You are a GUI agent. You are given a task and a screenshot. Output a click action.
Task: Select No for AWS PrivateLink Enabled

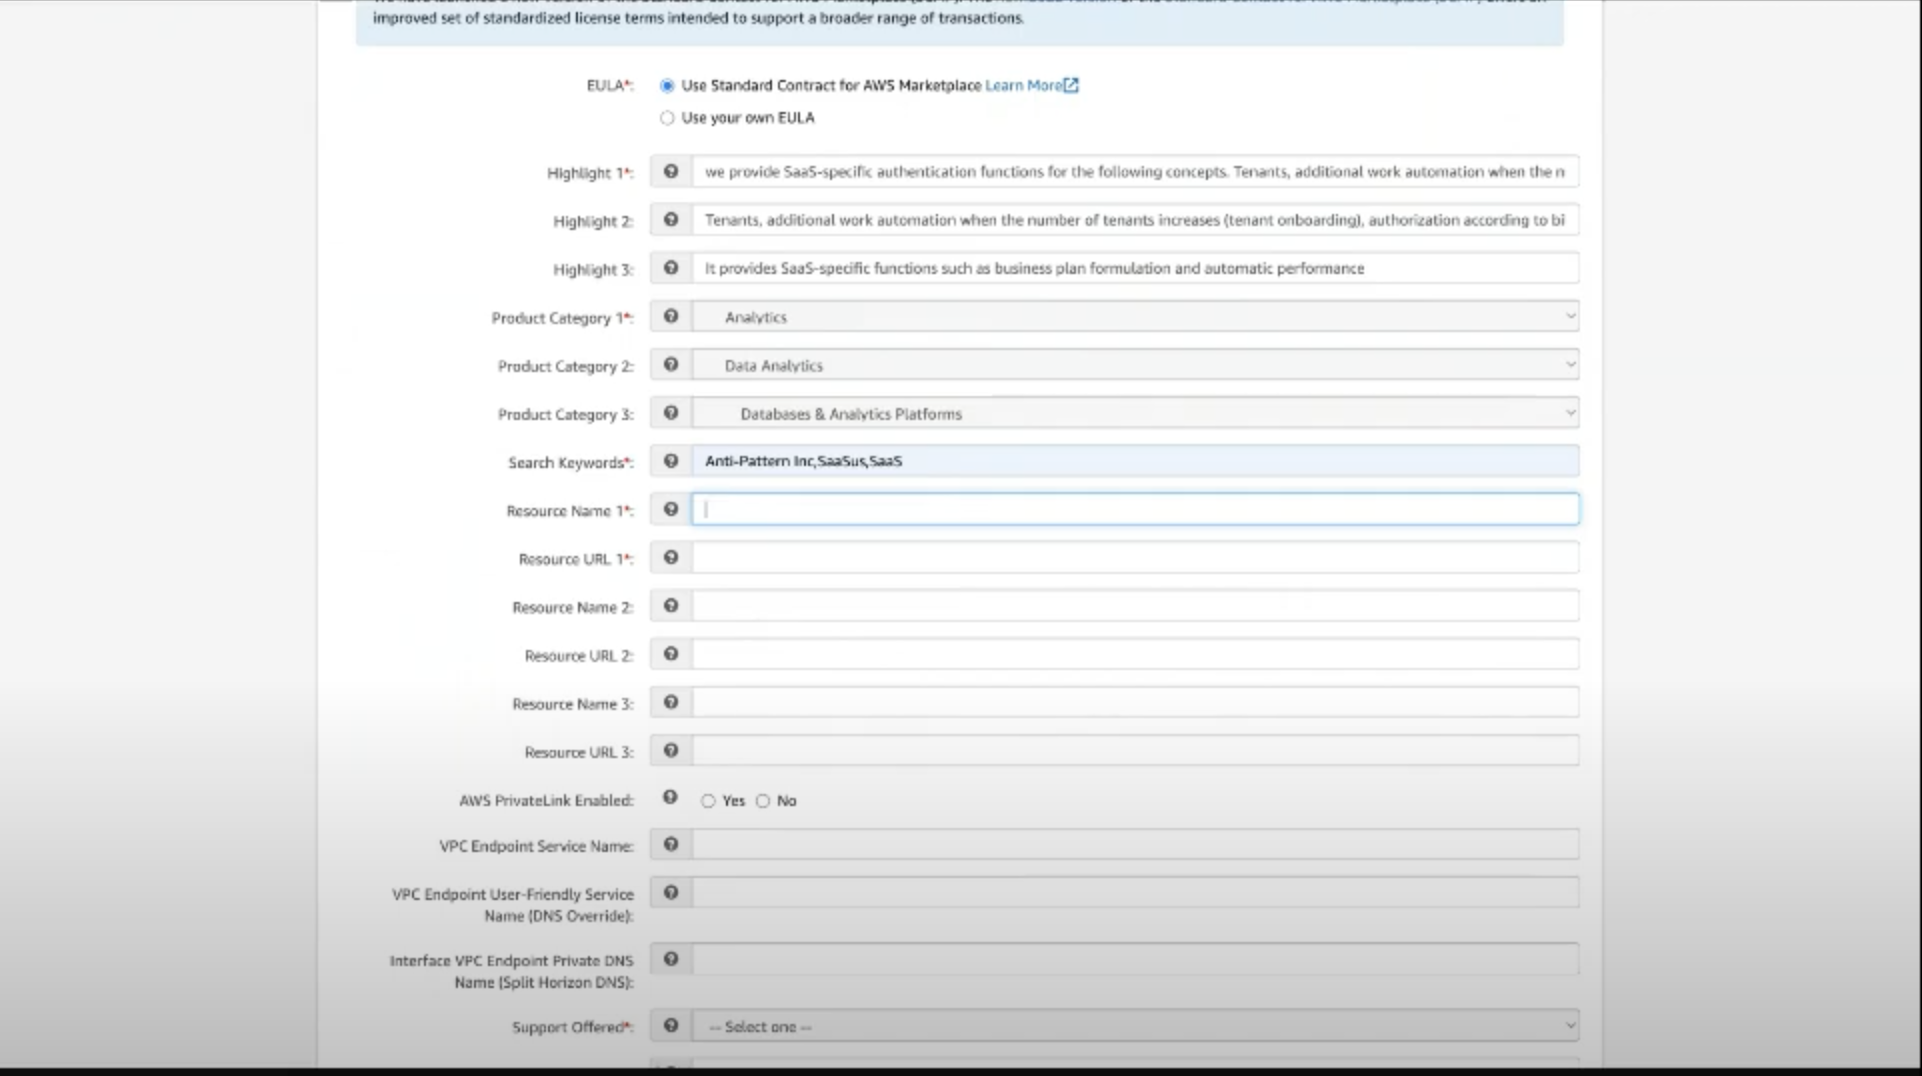click(763, 801)
